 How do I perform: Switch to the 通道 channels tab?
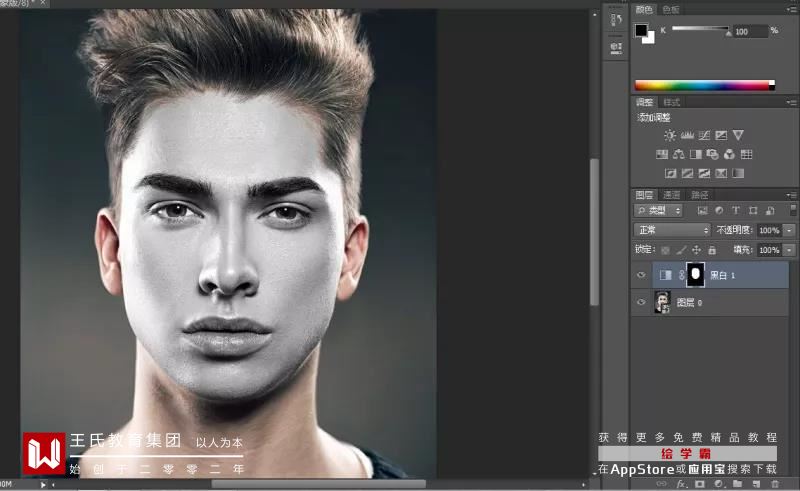click(x=671, y=195)
